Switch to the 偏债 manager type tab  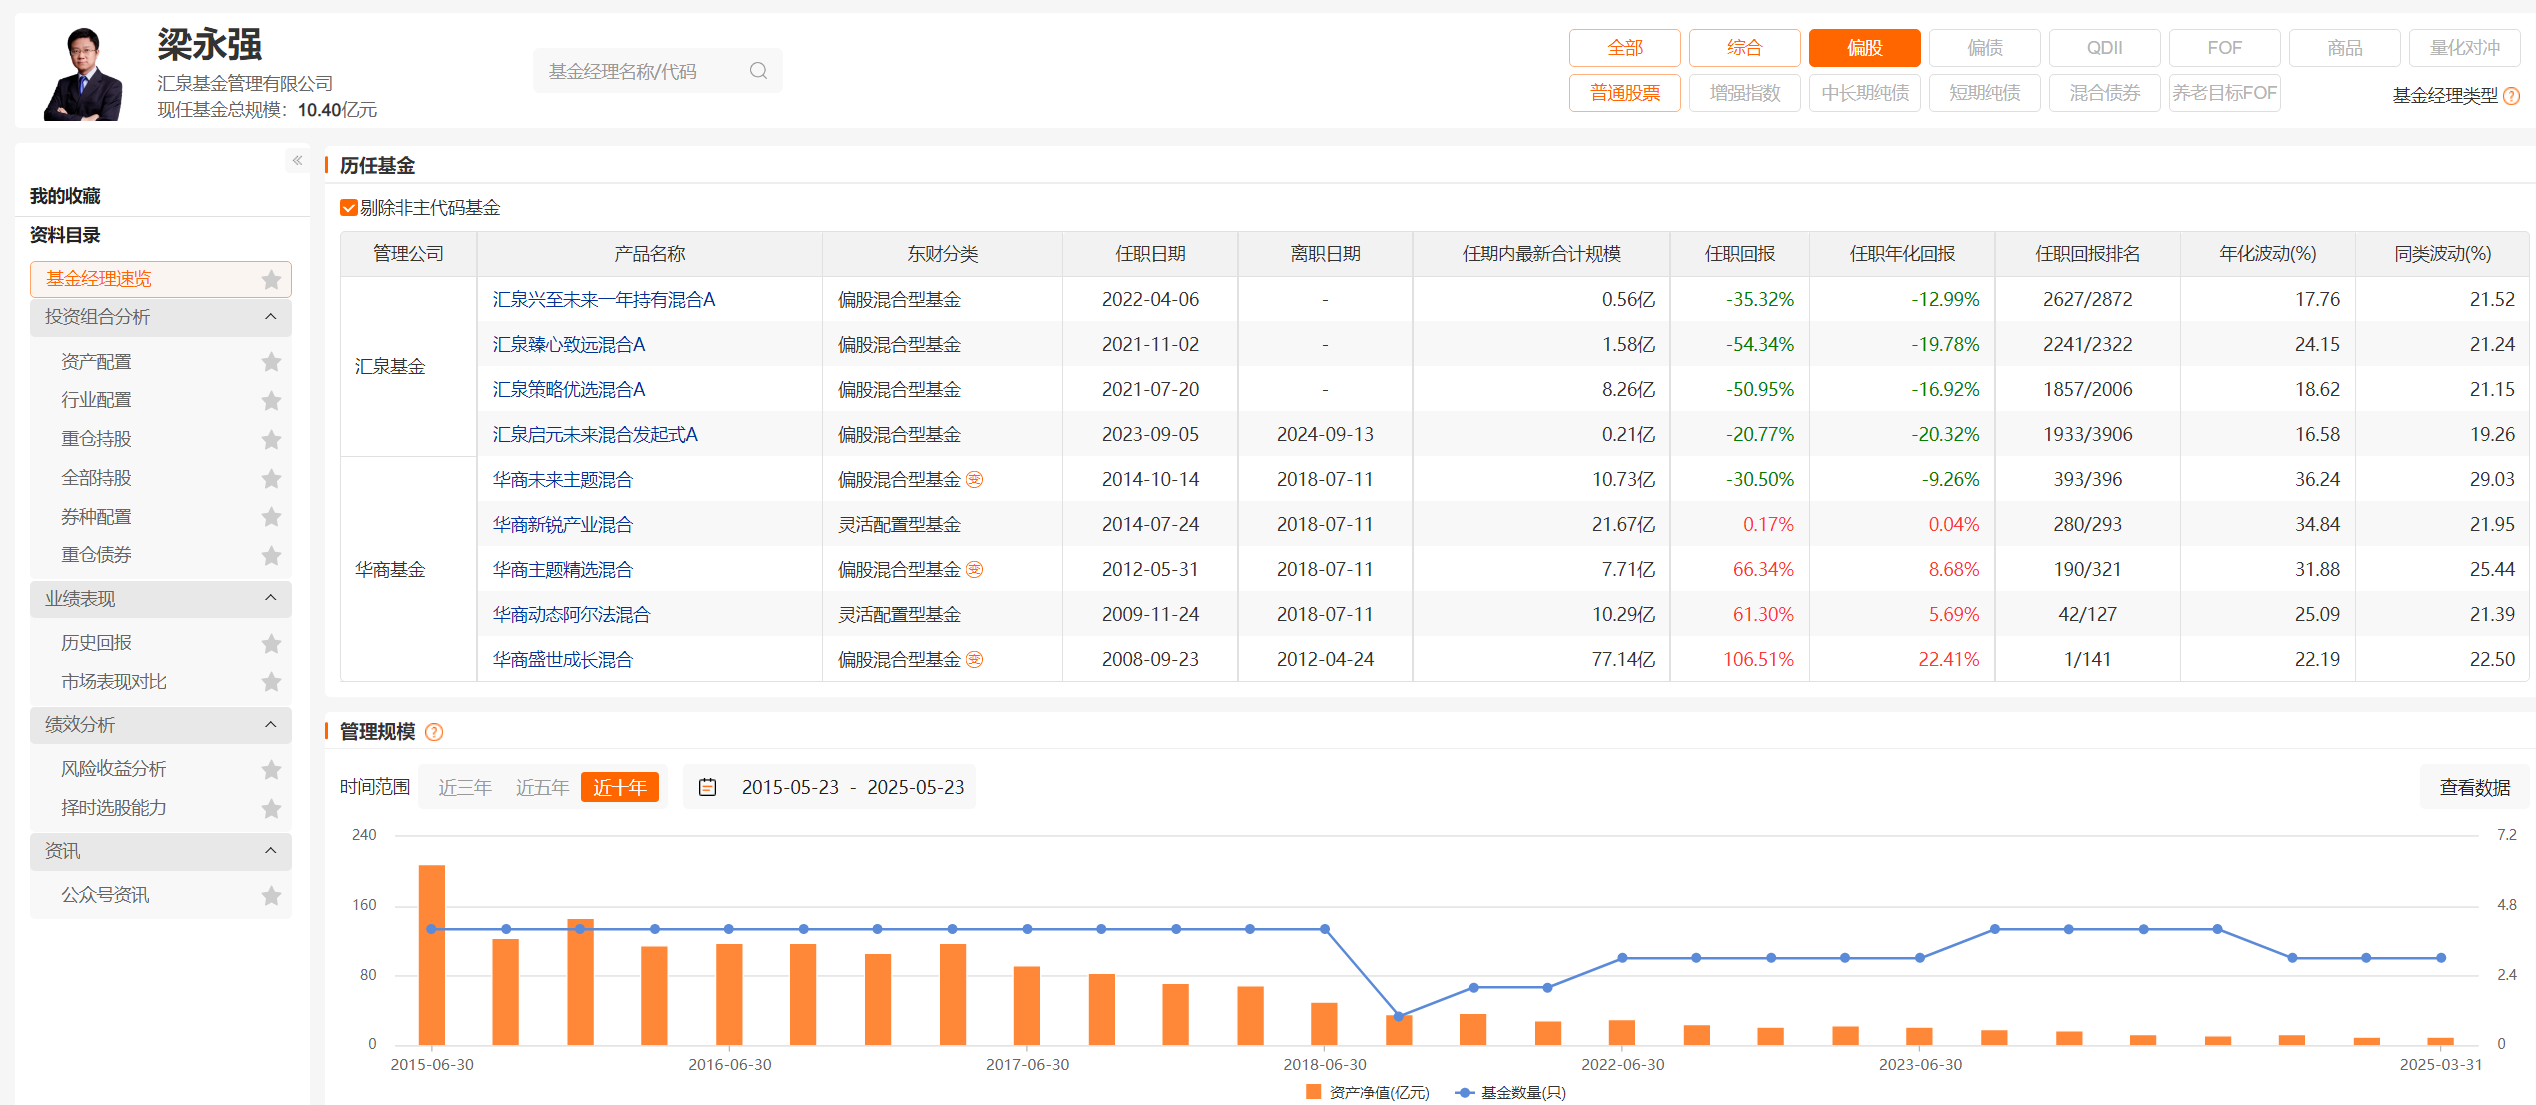pyautogui.click(x=1984, y=48)
